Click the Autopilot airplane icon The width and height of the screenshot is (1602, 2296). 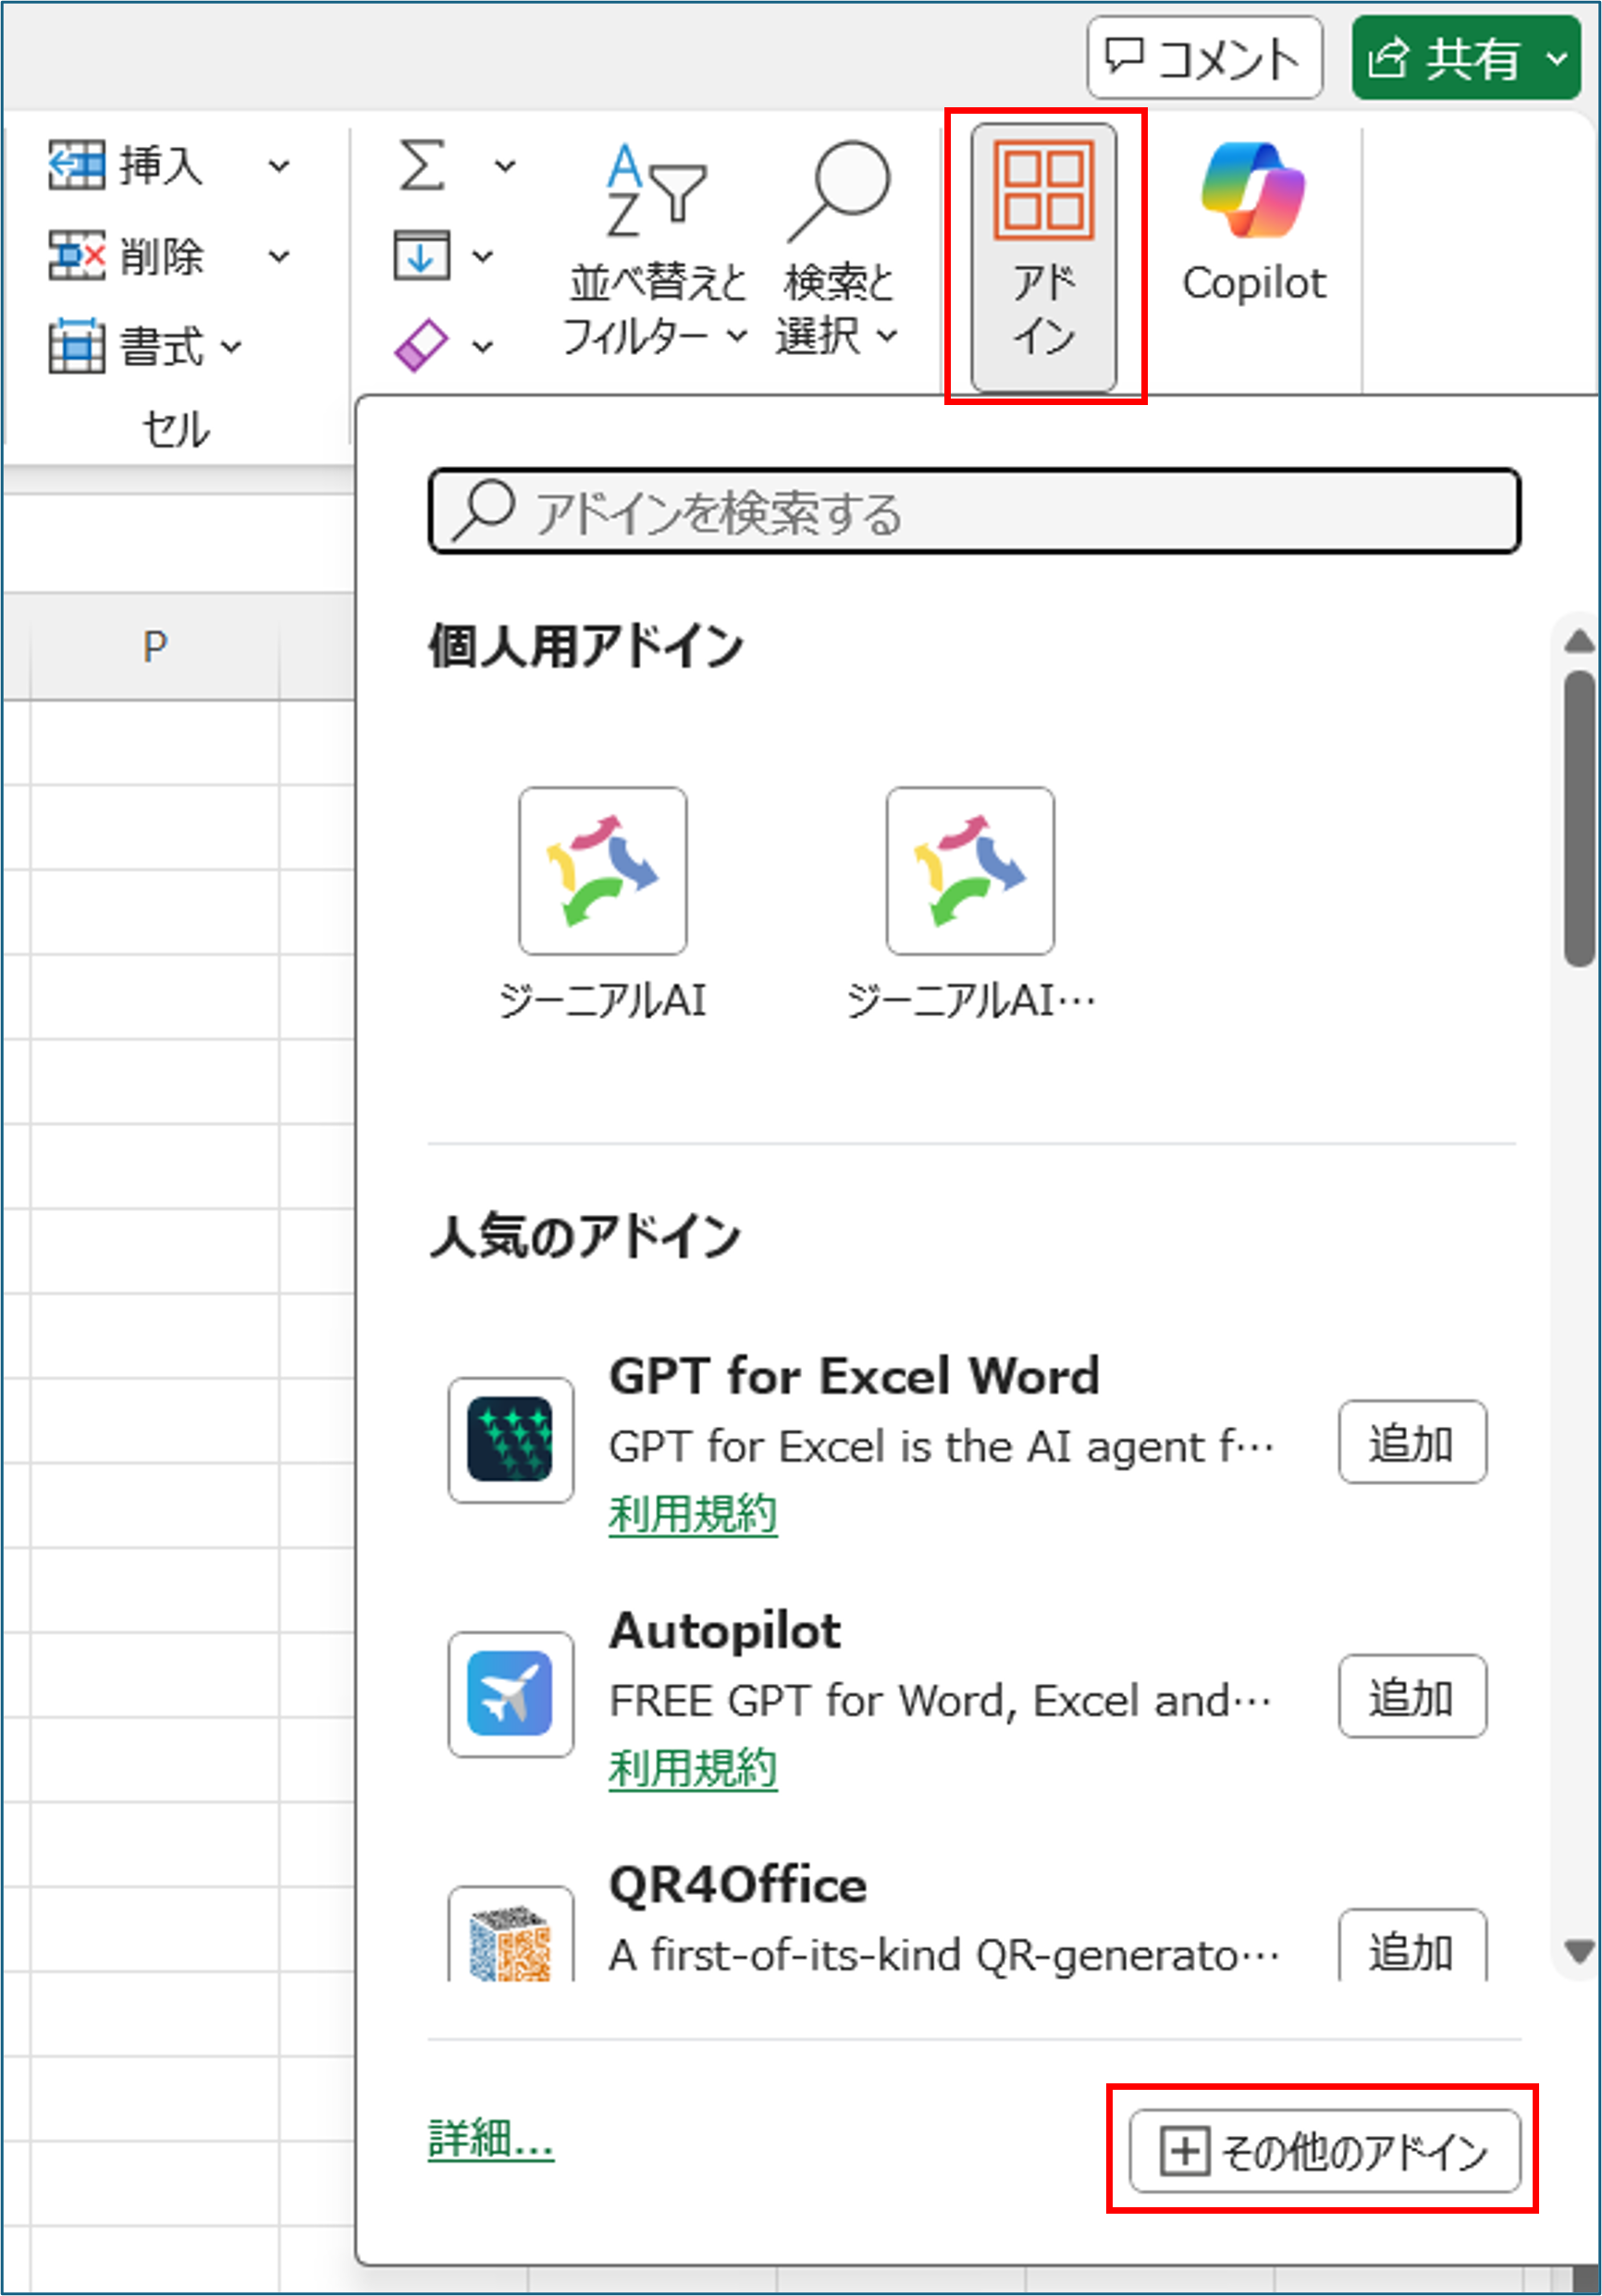(x=510, y=1694)
